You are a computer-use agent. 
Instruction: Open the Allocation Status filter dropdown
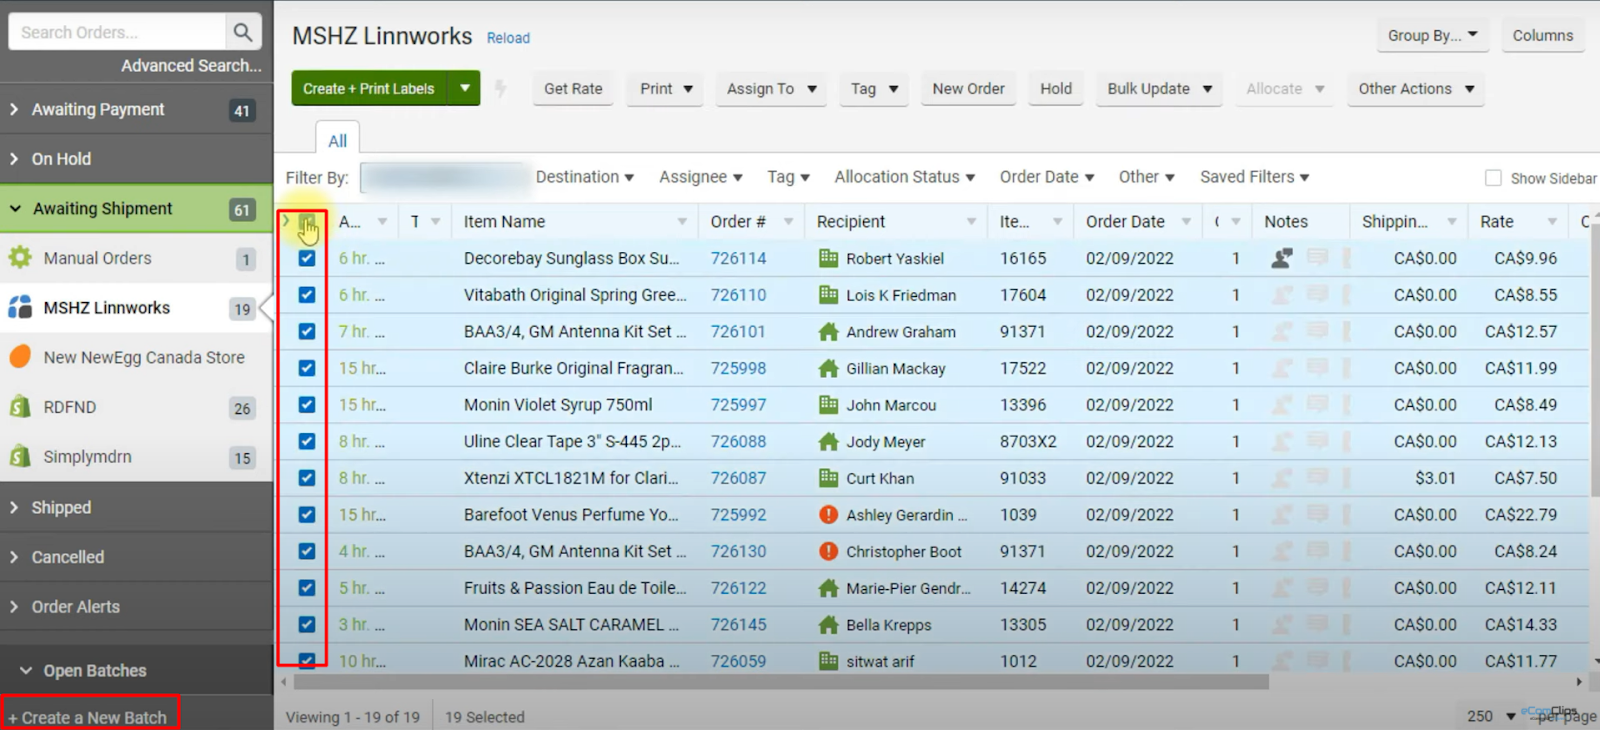pyautogui.click(x=905, y=177)
